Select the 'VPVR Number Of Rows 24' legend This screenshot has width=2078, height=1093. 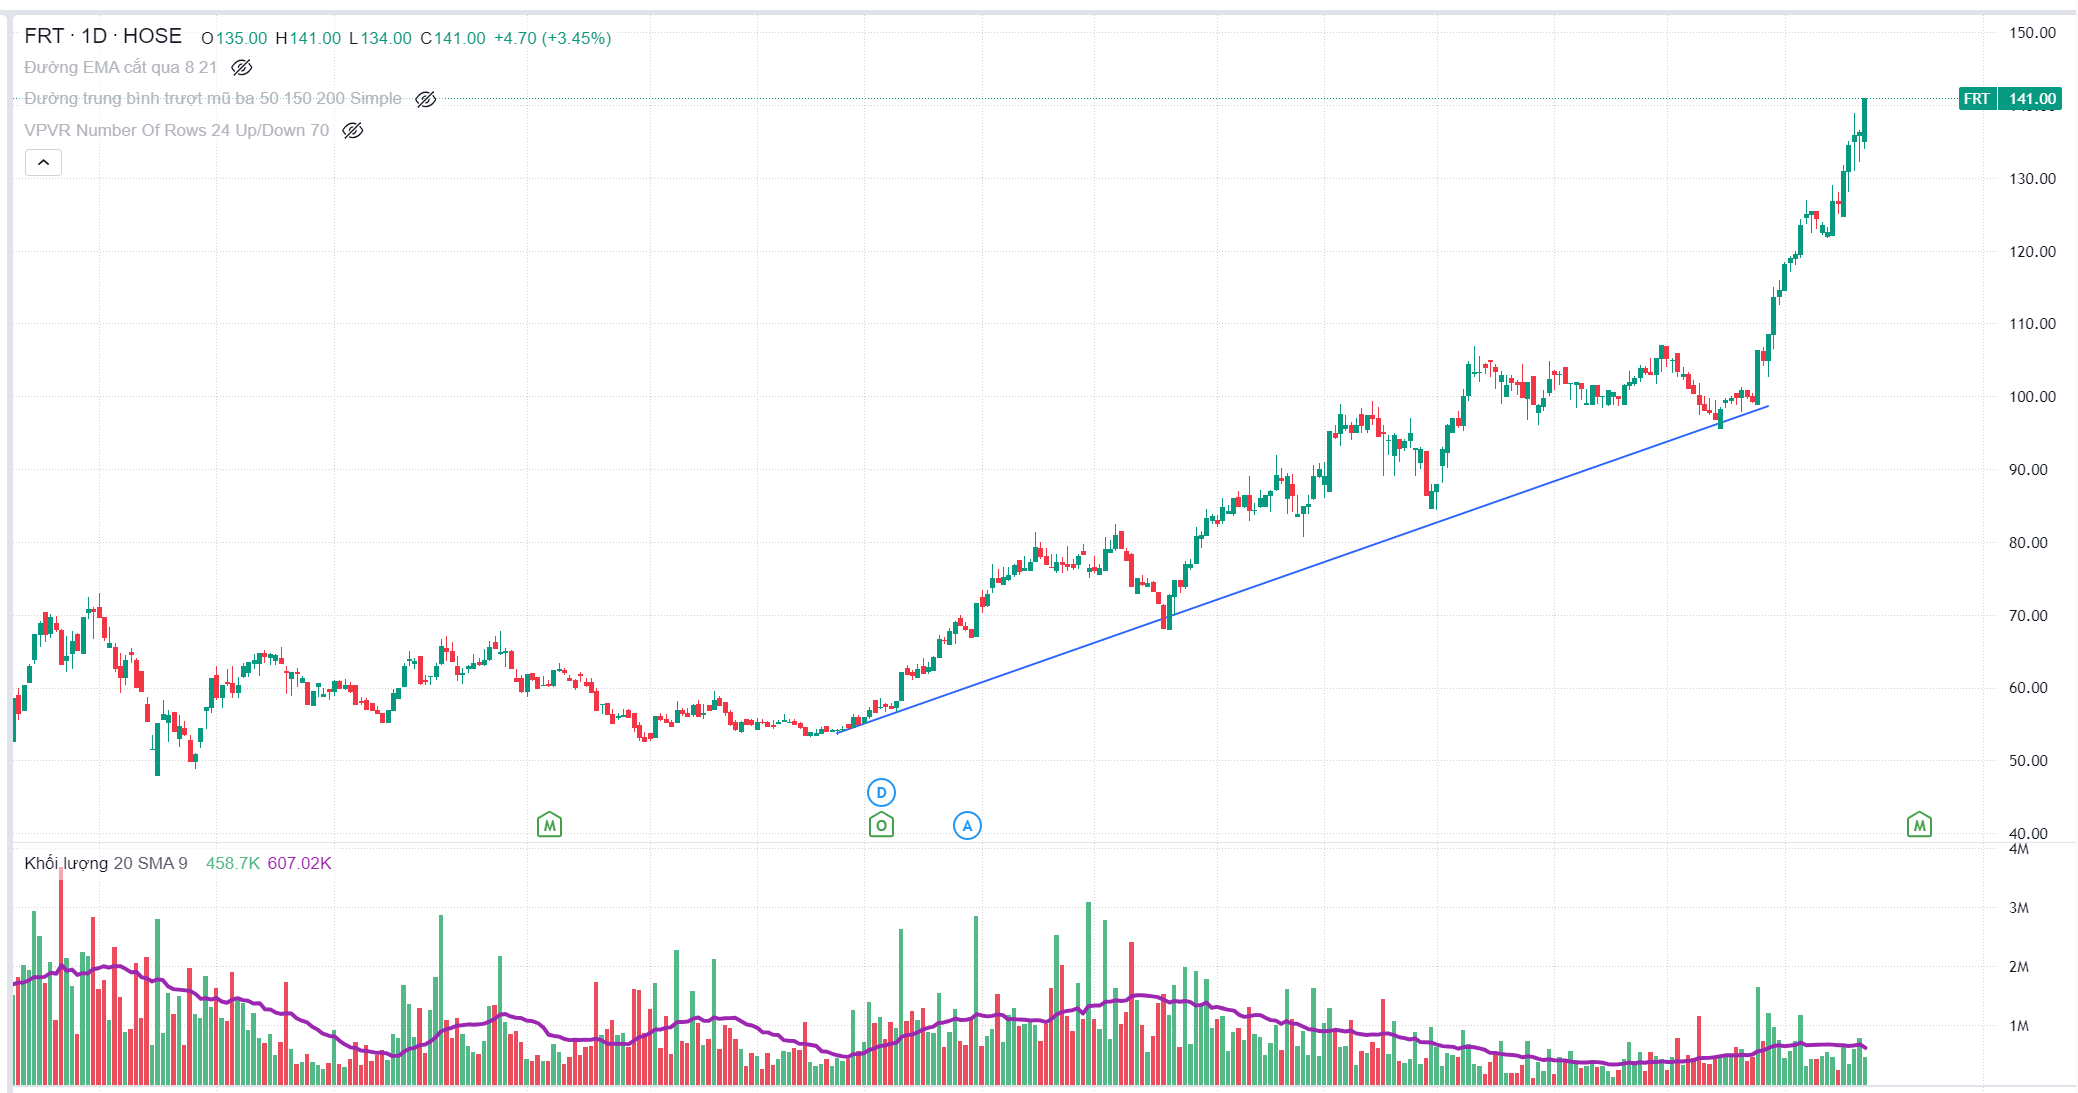click(x=176, y=131)
